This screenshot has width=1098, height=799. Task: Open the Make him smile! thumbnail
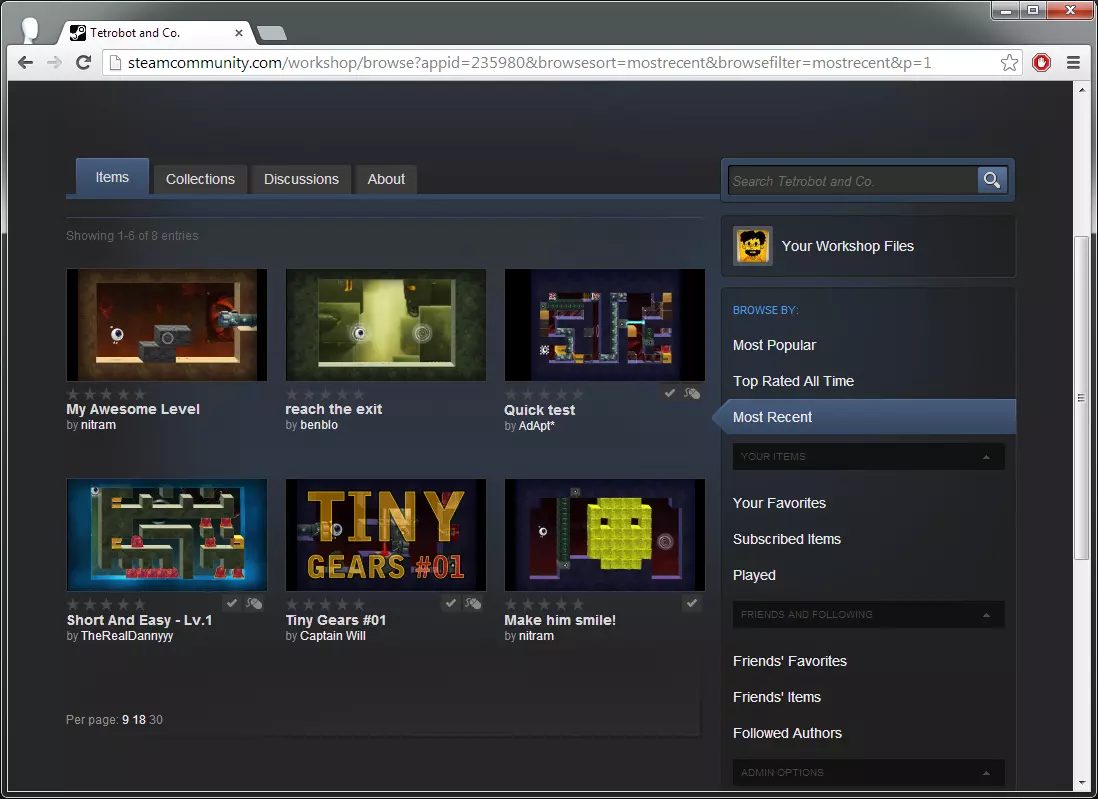[605, 535]
